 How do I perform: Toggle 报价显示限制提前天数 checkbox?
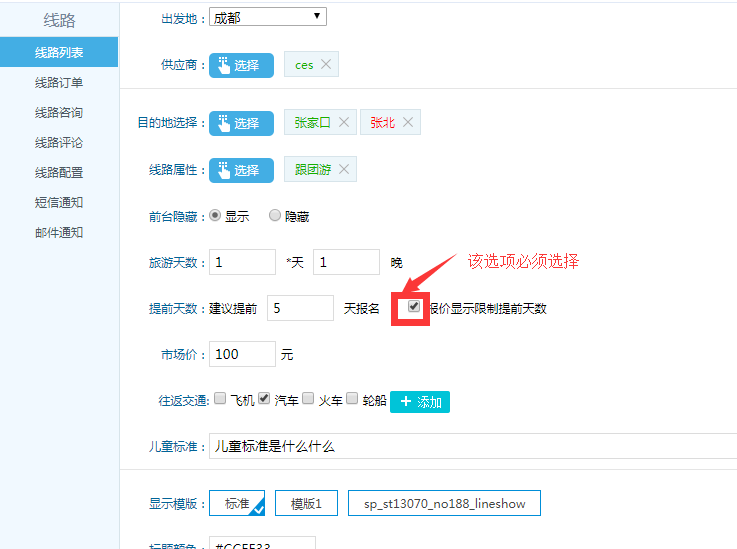pos(414,307)
